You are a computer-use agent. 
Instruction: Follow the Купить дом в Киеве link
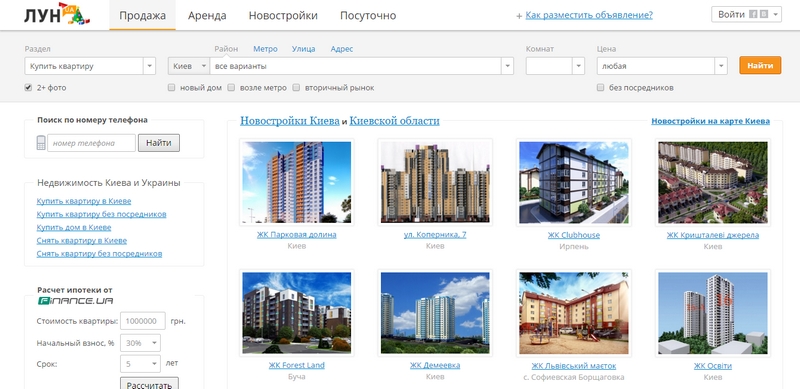[x=74, y=228]
